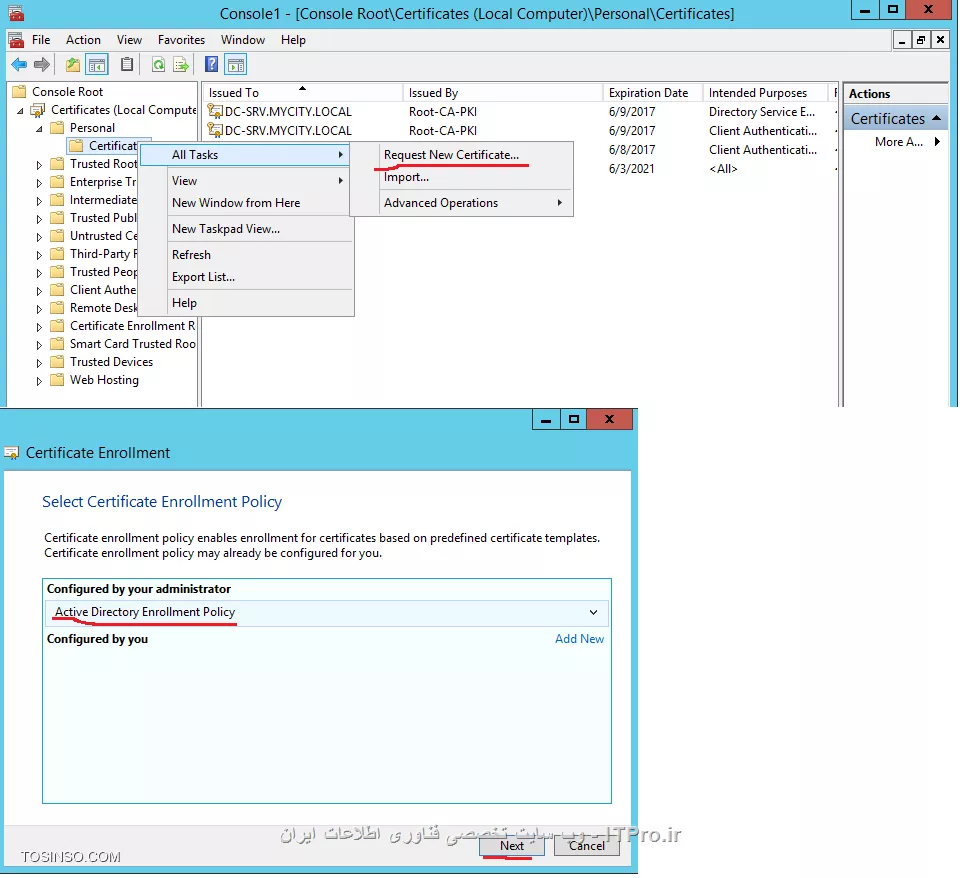Image resolution: width=960 pixels, height=878 pixels.
Task: Expand the Certificate Enrollment Requests node
Action: 39,327
